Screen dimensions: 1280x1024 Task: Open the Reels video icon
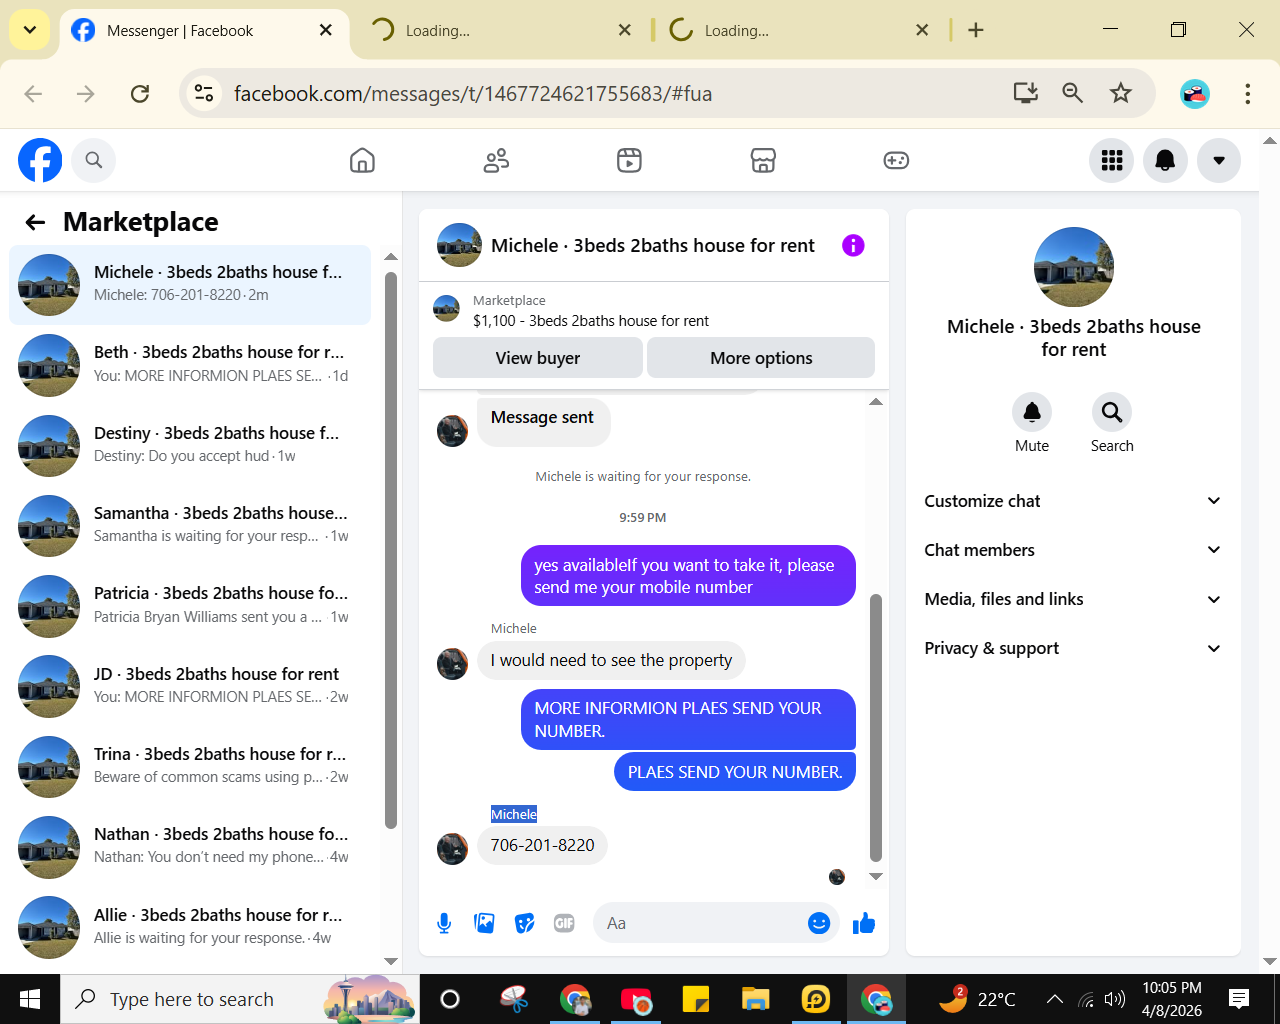(x=629, y=160)
